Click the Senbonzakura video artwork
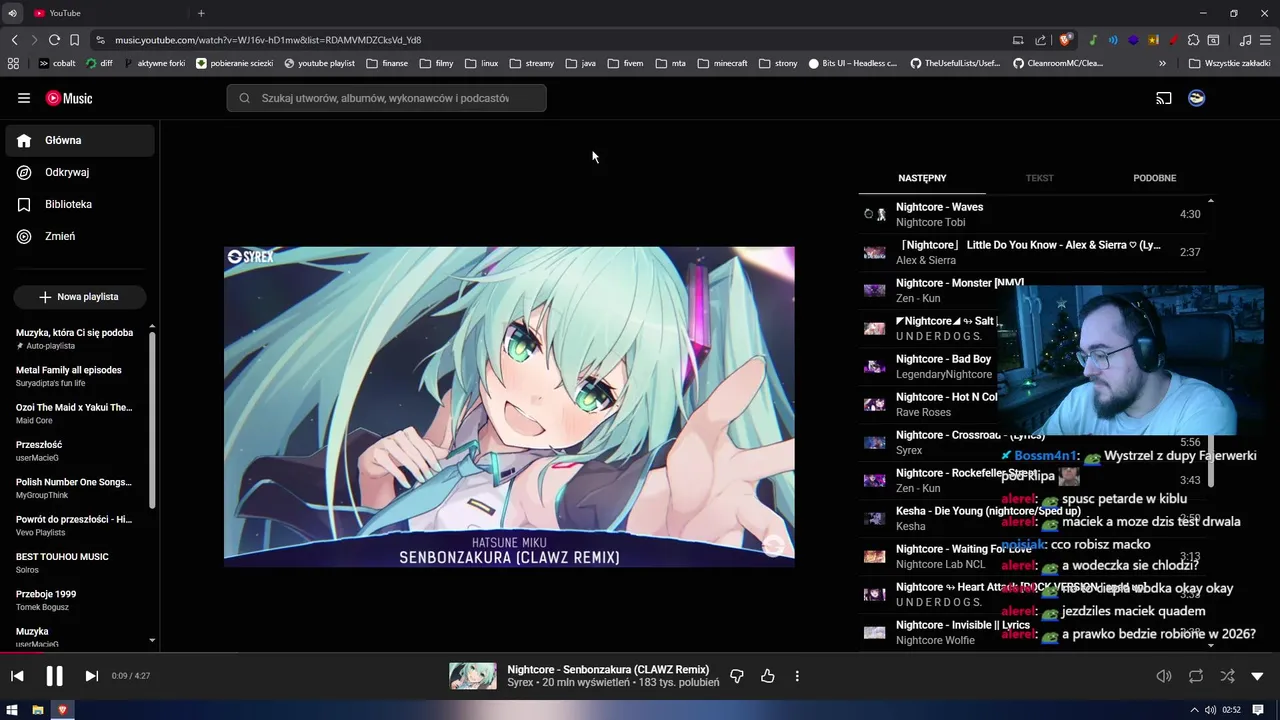Screen dimensions: 1280x720 [509, 407]
